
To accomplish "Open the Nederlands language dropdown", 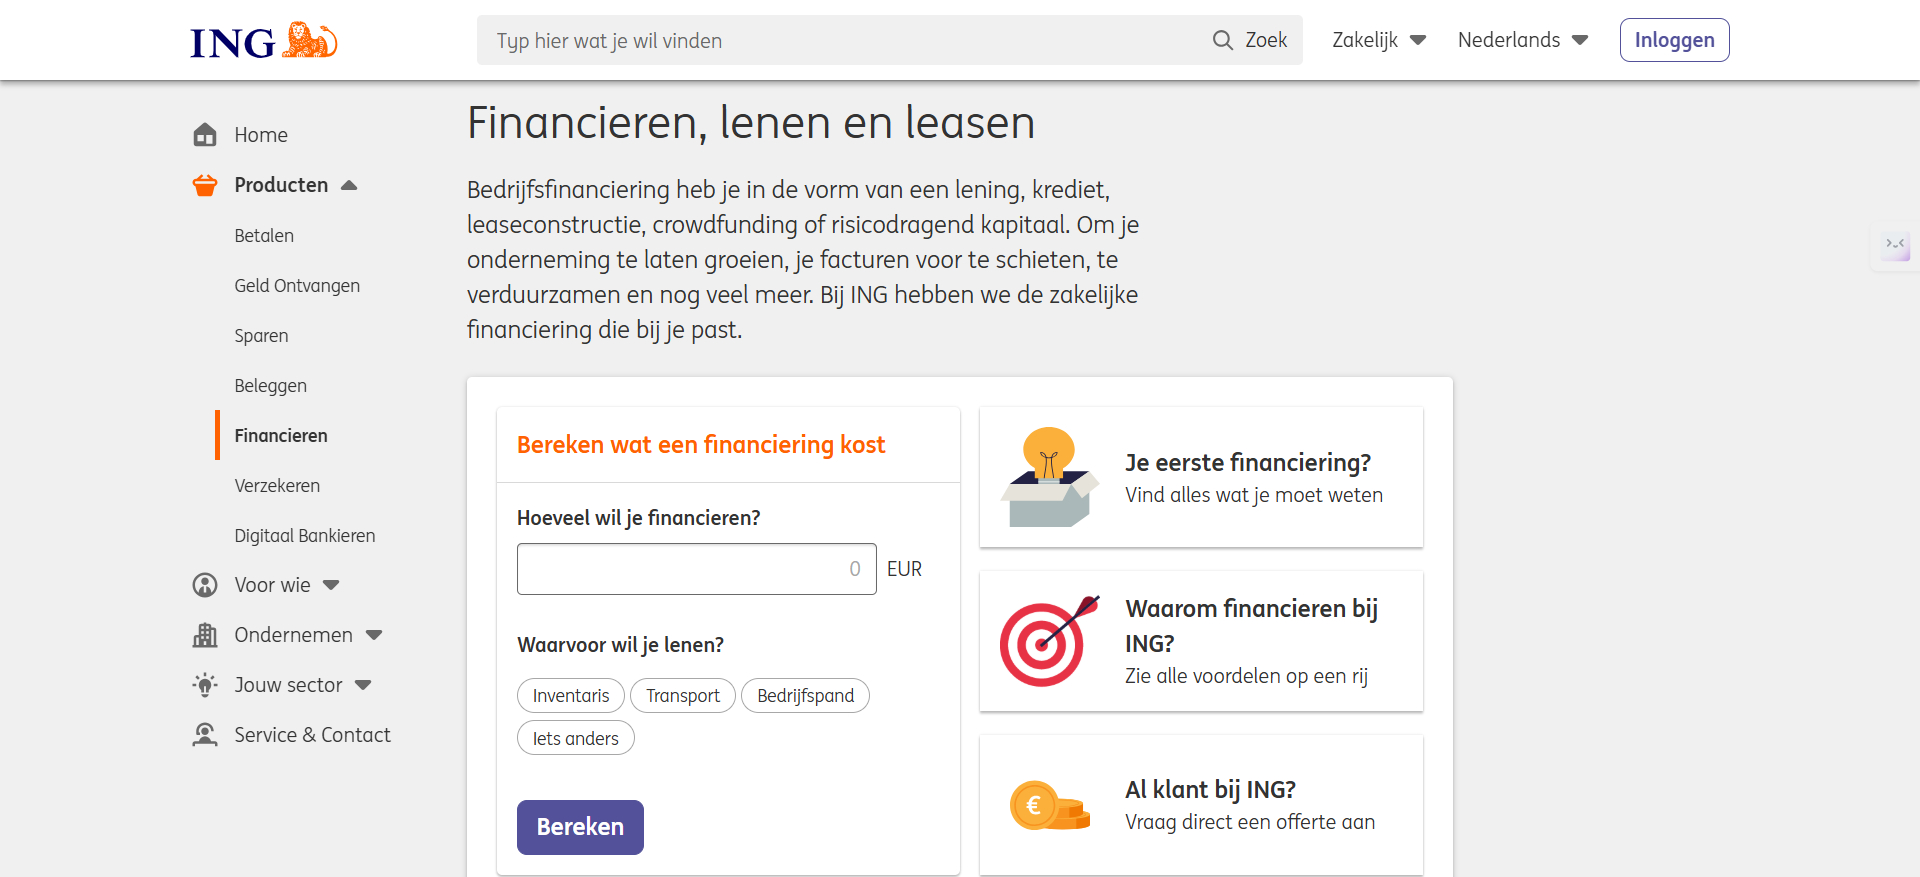I will tap(1523, 40).
